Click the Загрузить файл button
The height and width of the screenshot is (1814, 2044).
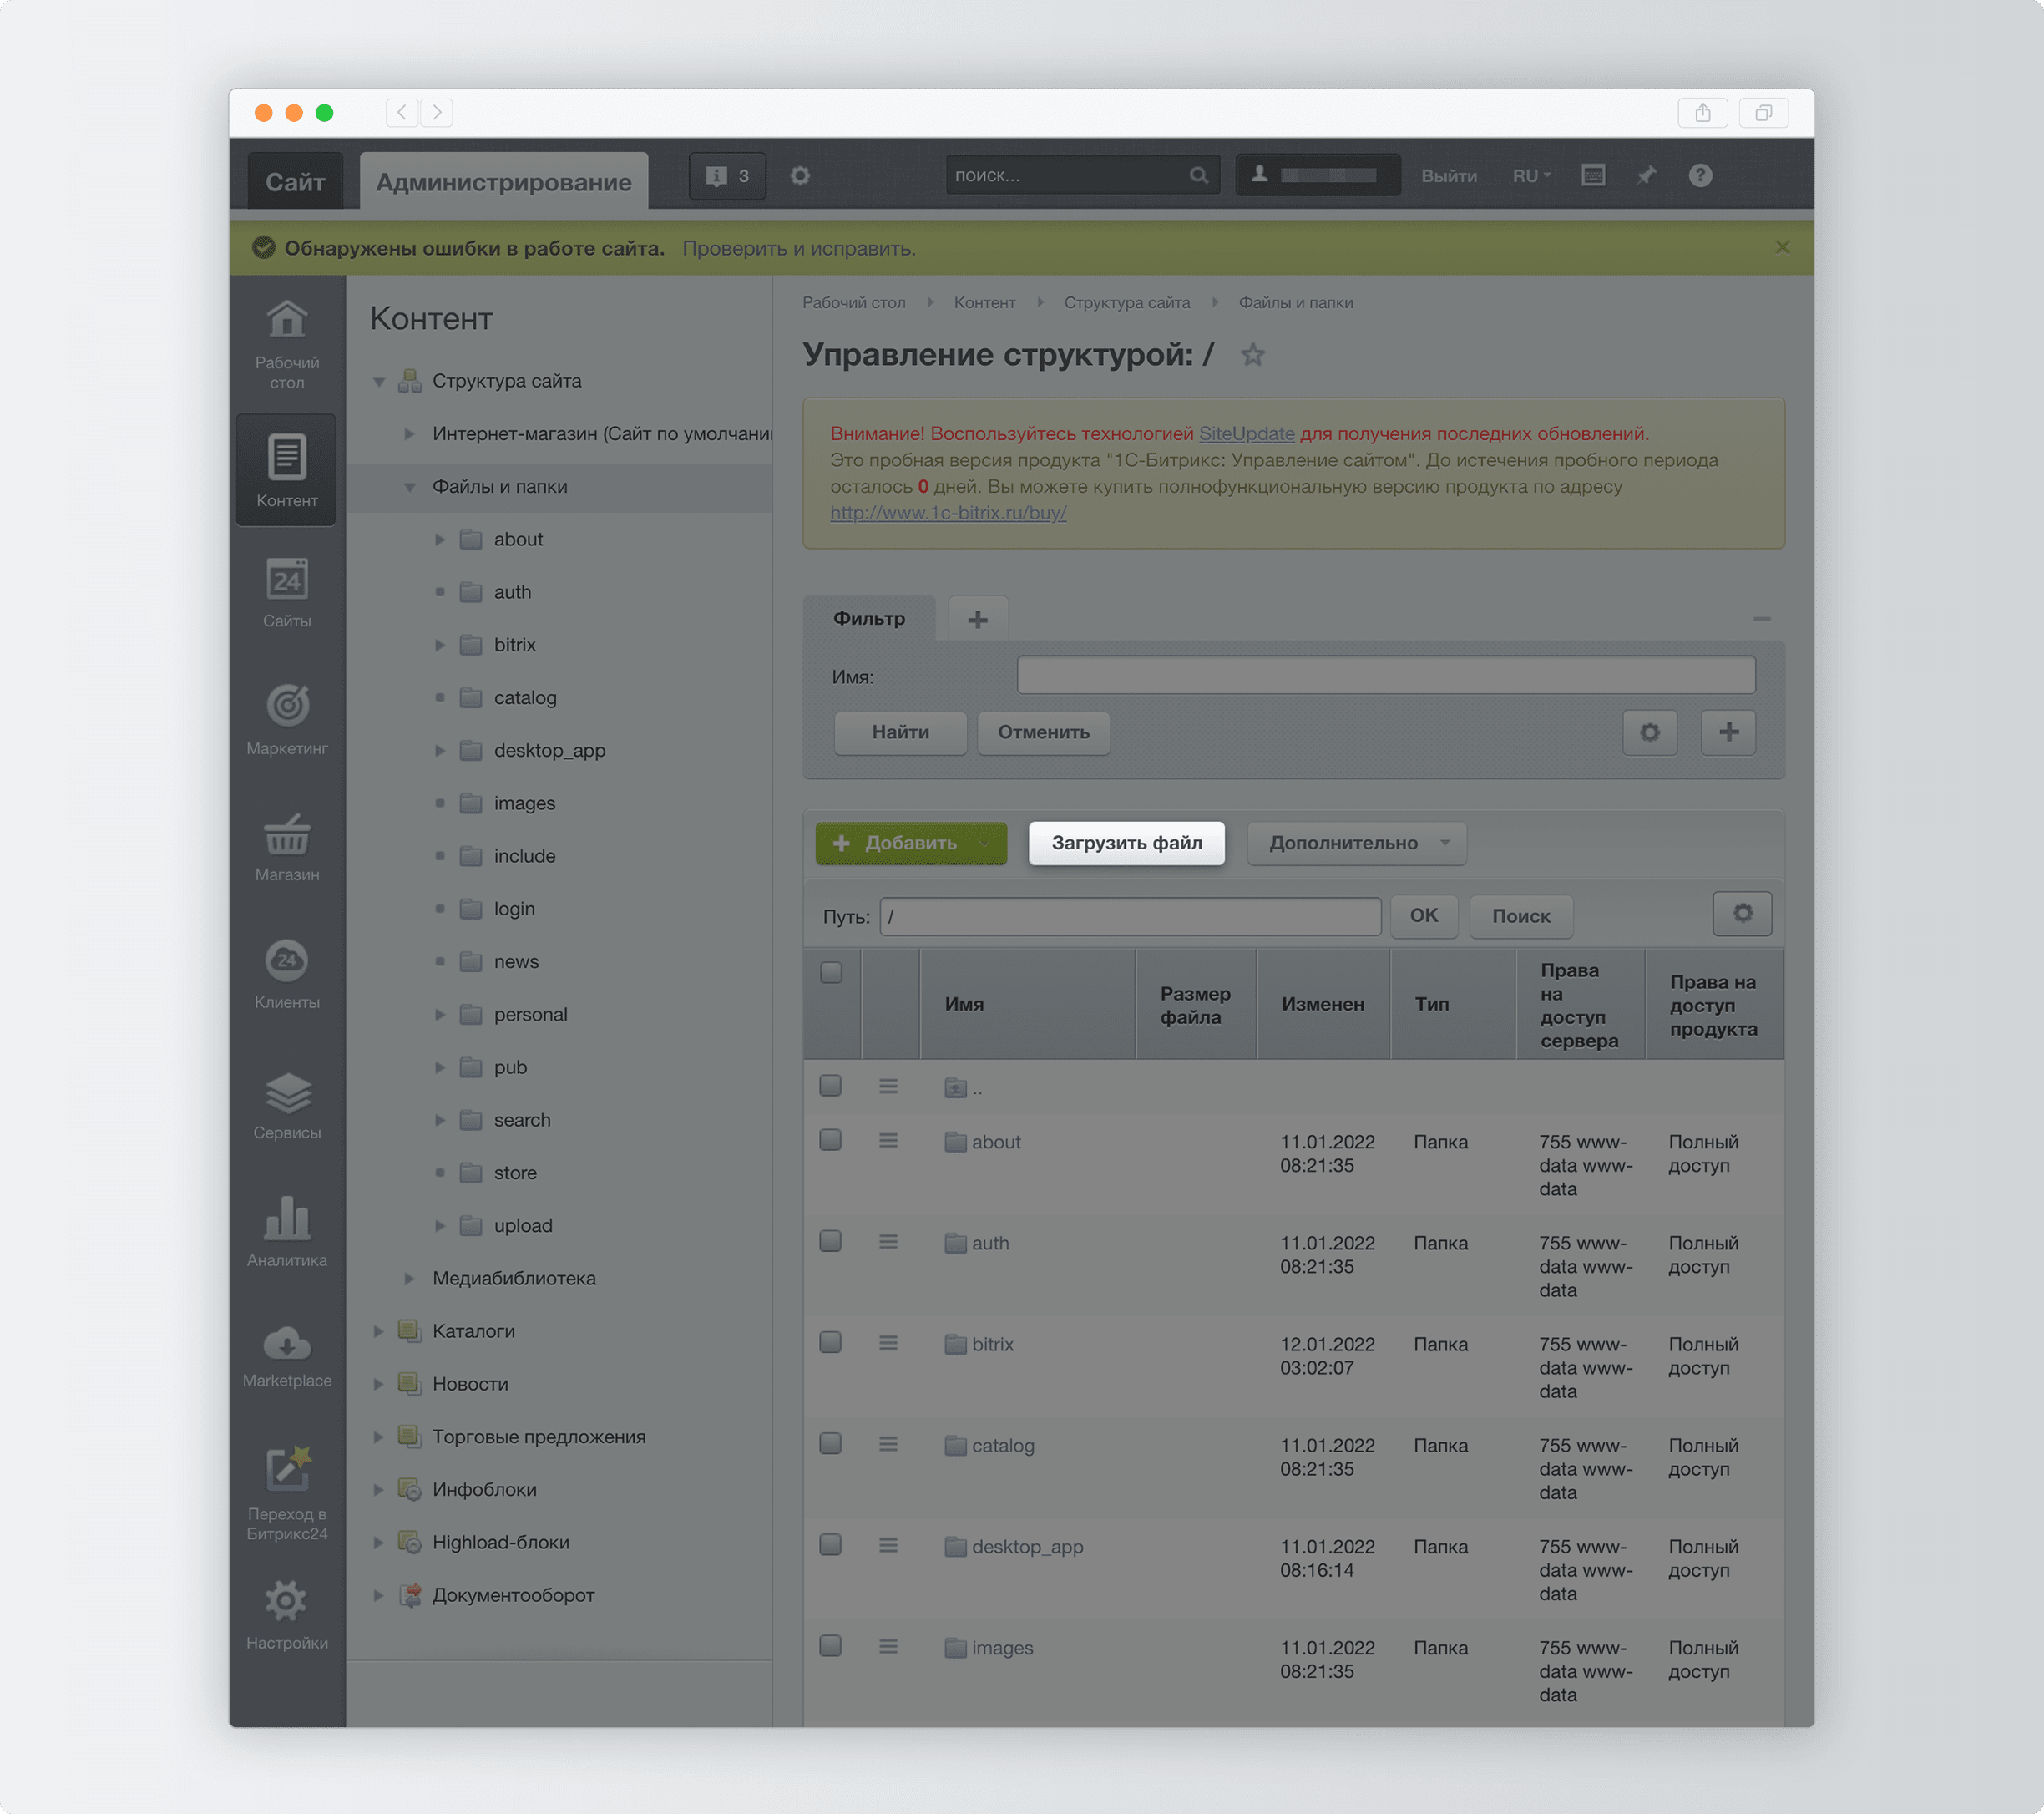point(1127,843)
